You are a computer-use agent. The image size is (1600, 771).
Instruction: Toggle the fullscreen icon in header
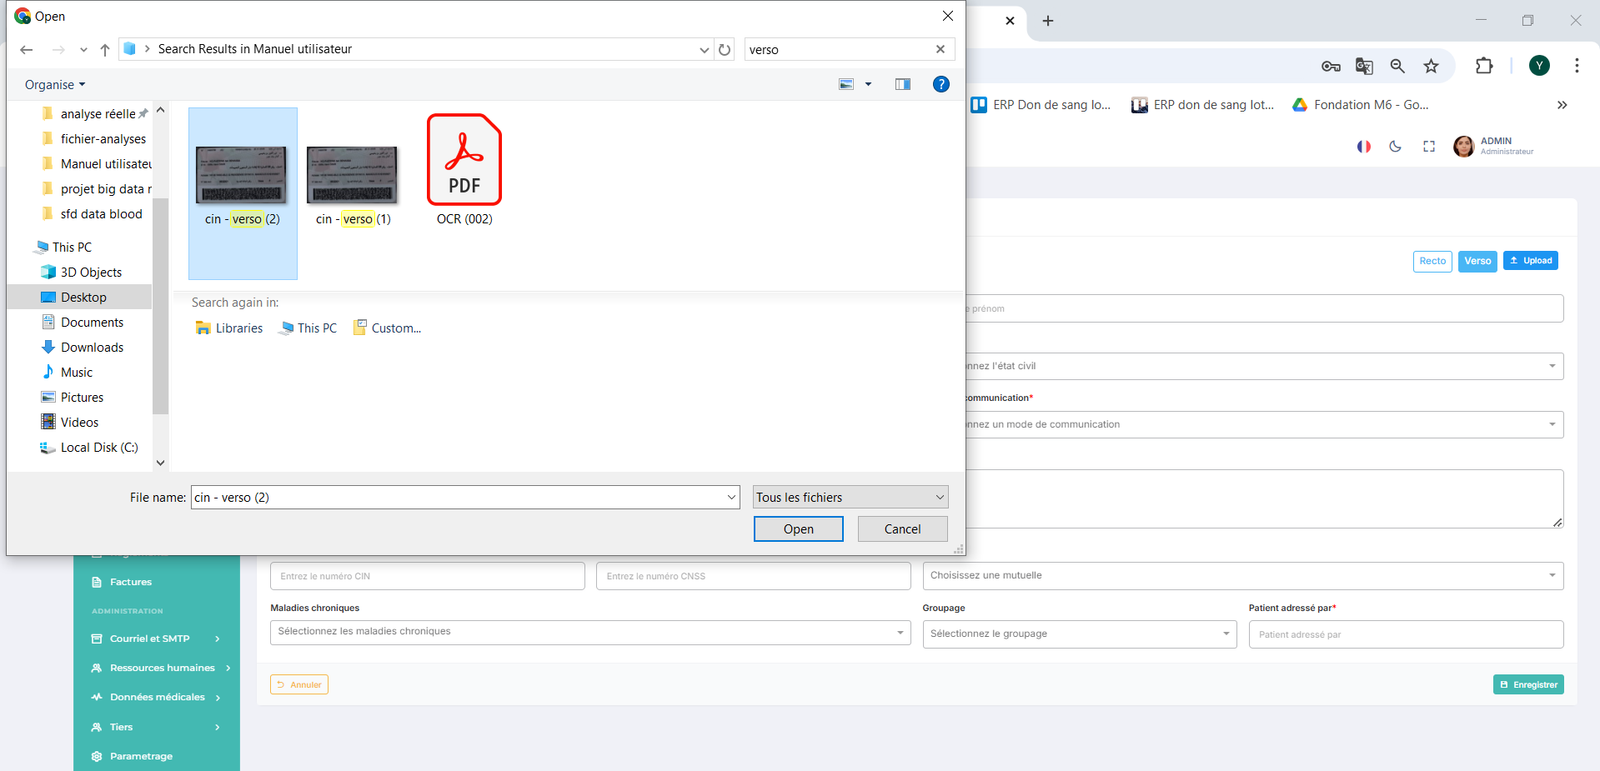(x=1429, y=146)
